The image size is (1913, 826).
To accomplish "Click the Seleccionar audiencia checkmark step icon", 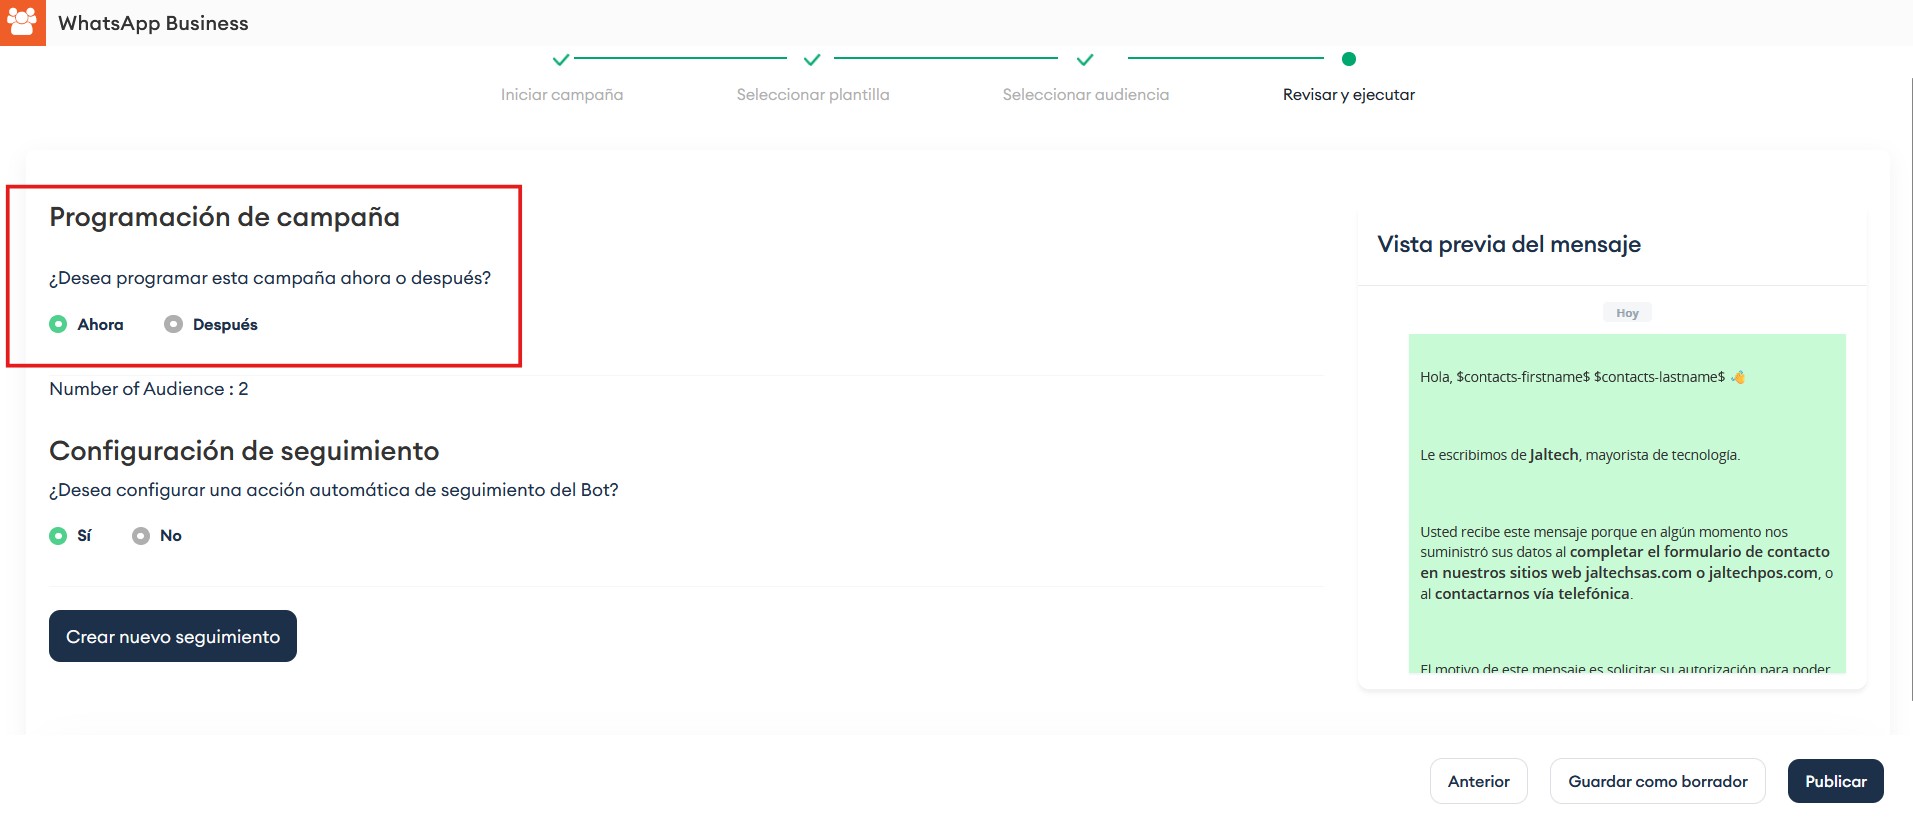I will [1085, 60].
